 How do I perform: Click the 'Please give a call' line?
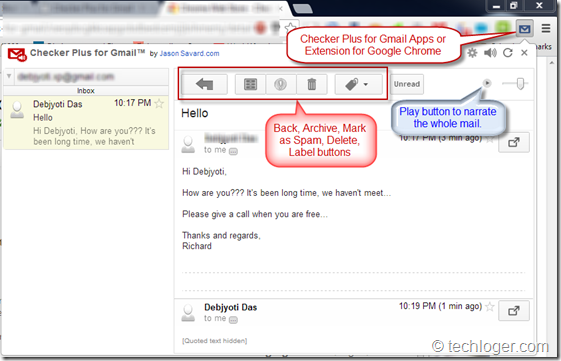pos(255,214)
